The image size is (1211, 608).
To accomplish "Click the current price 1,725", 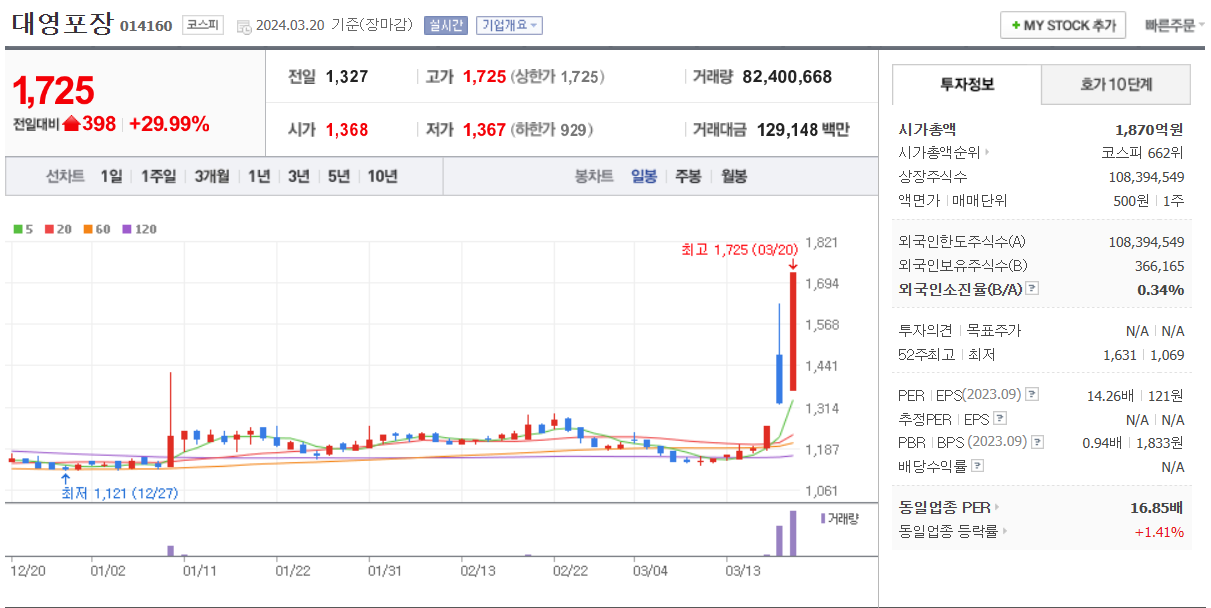I will [53, 90].
